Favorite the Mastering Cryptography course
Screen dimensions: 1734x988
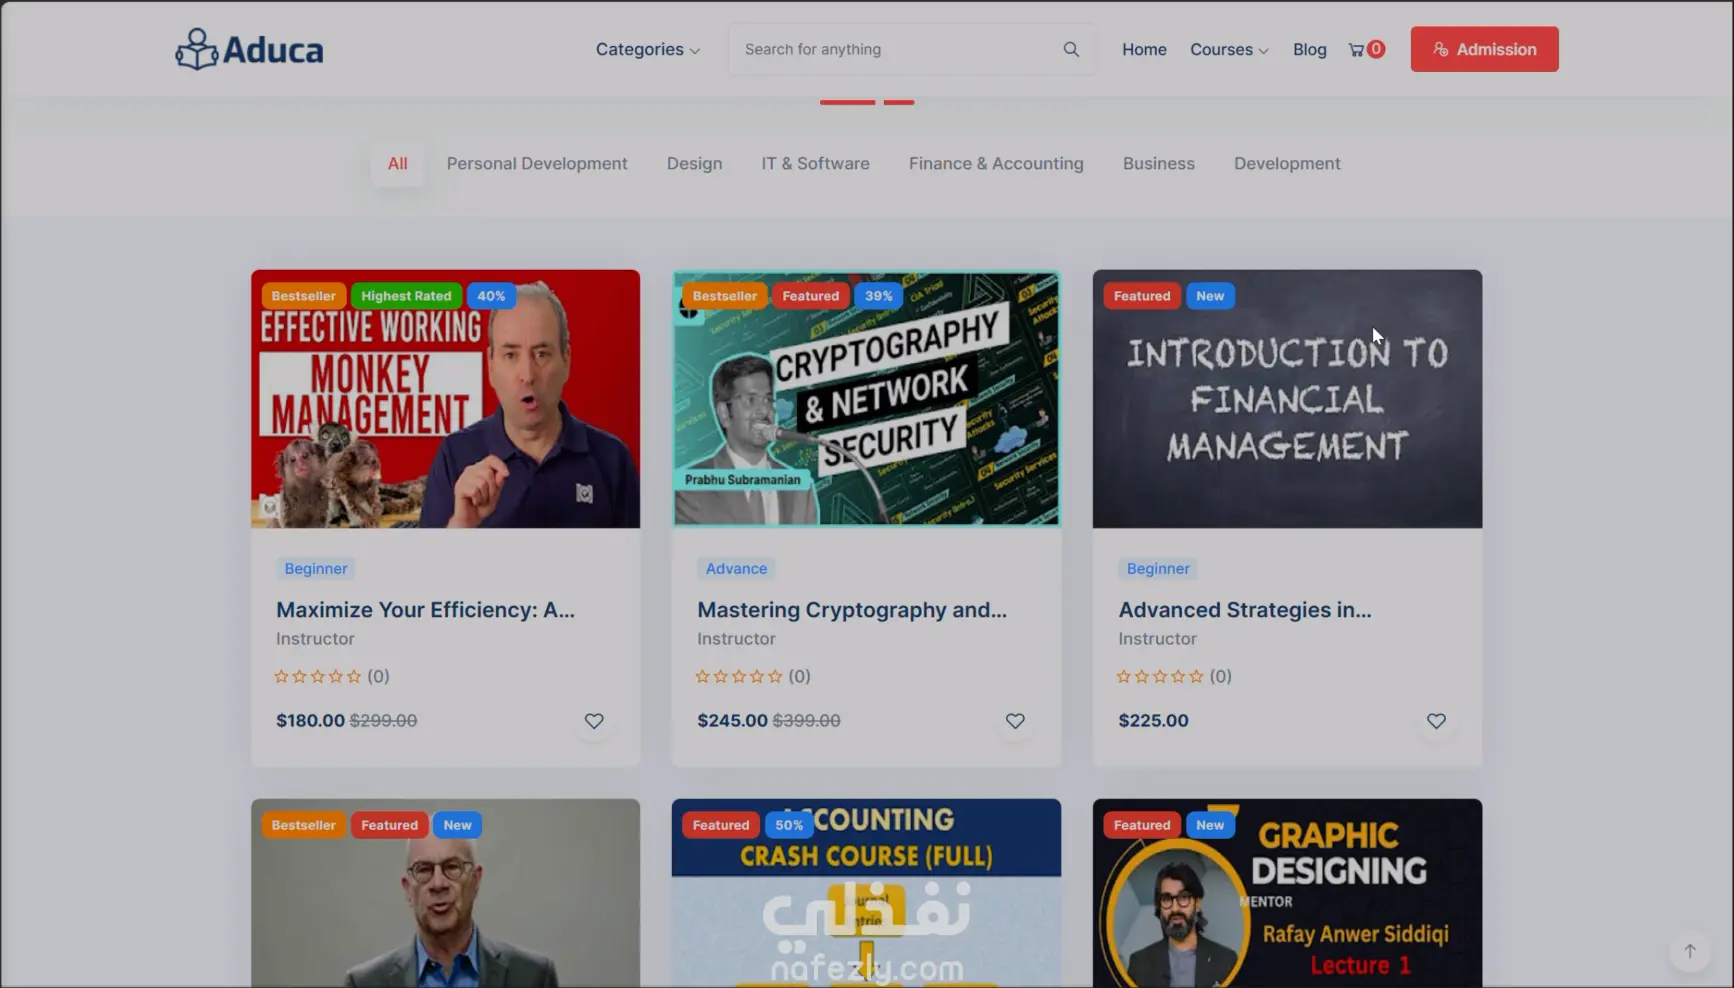[1015, 721]
